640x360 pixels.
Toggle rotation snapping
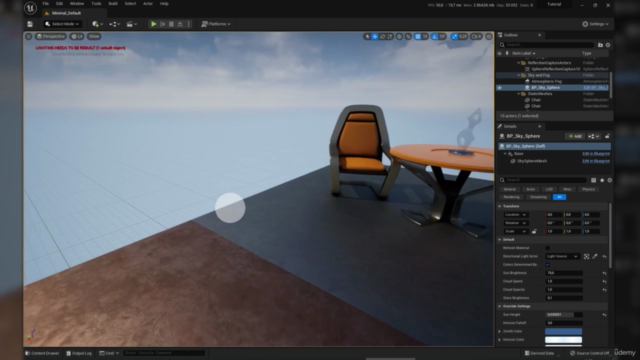[x=435, y=37]
